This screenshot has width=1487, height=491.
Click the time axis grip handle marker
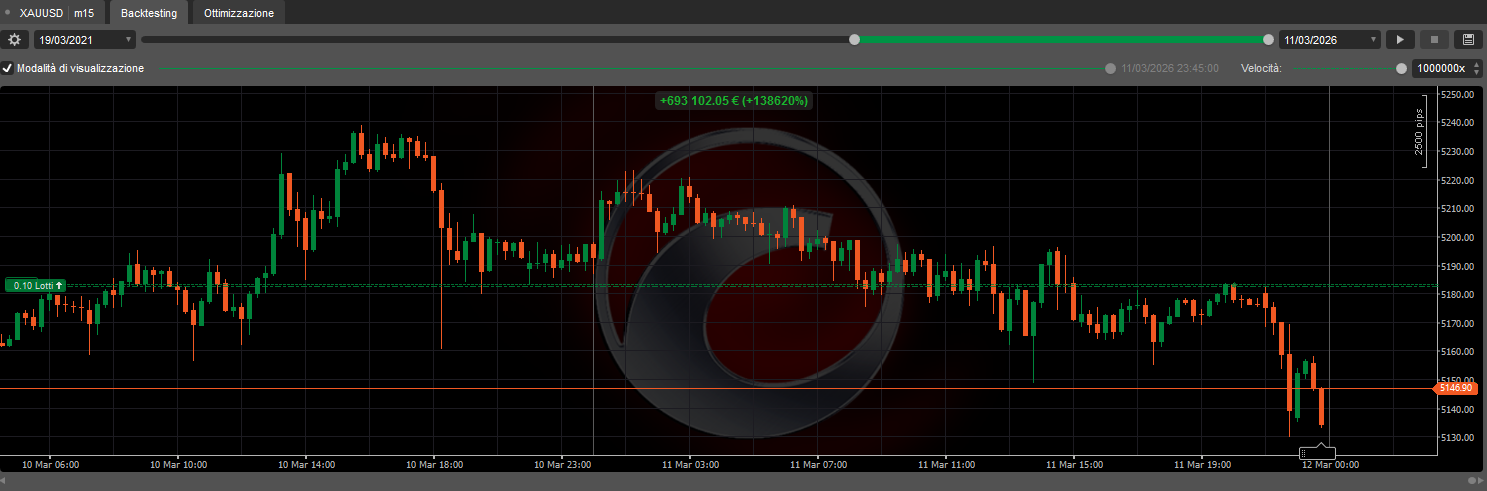pos(1317,453)
